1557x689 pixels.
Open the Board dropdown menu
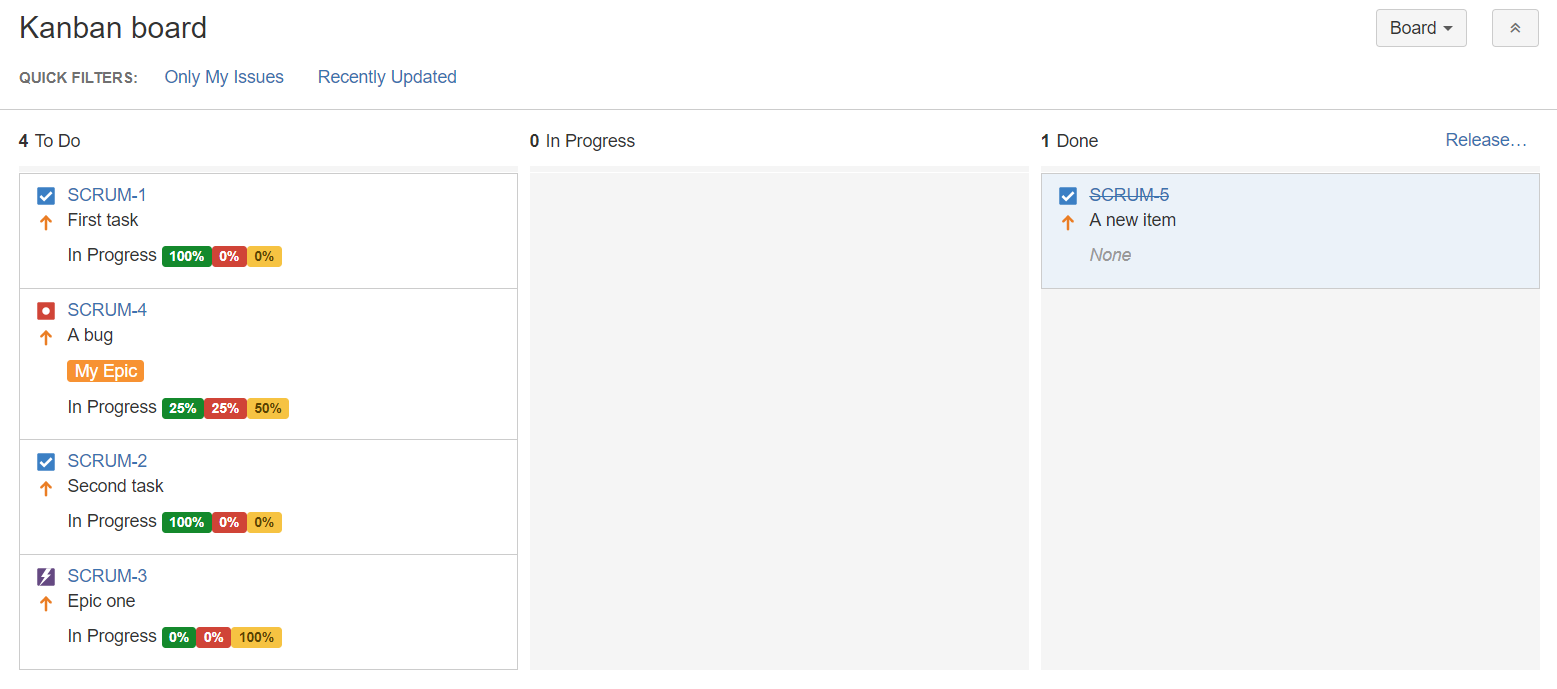[x=1421, y=28]
